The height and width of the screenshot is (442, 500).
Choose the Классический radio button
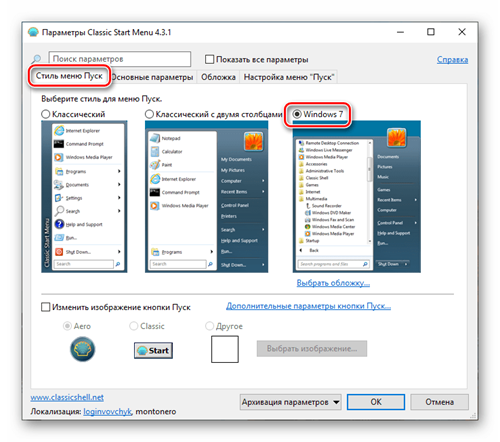[46, 114]
